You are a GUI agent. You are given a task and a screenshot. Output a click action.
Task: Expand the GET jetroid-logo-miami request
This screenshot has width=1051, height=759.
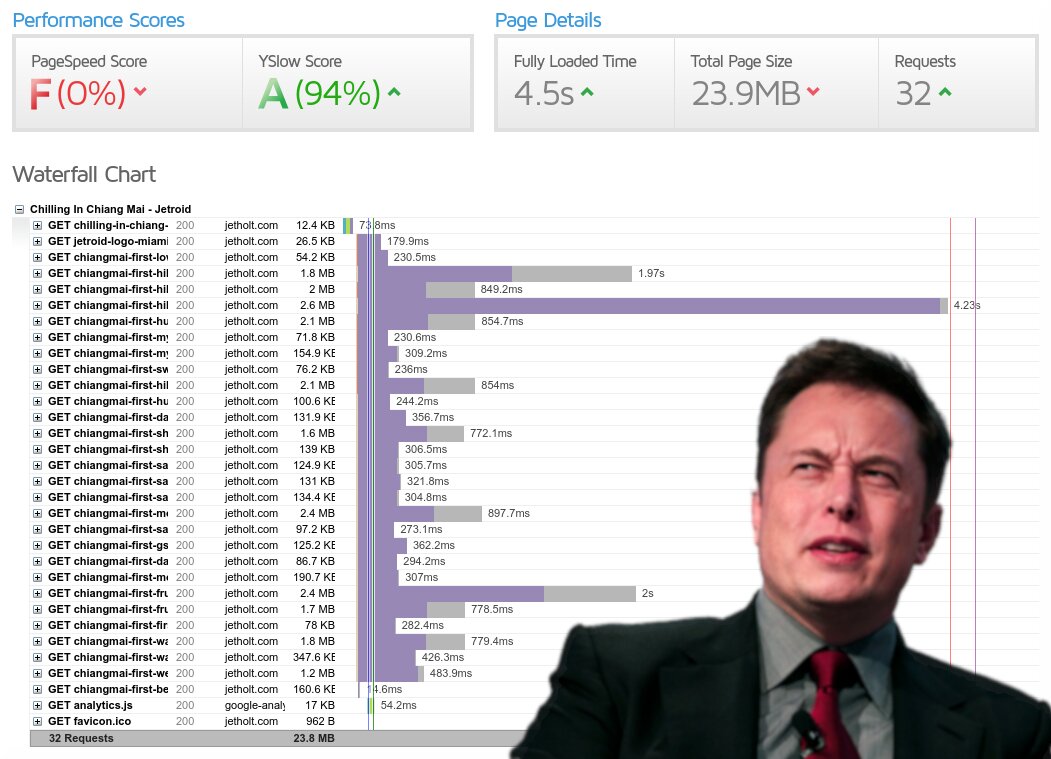point(38,242)
